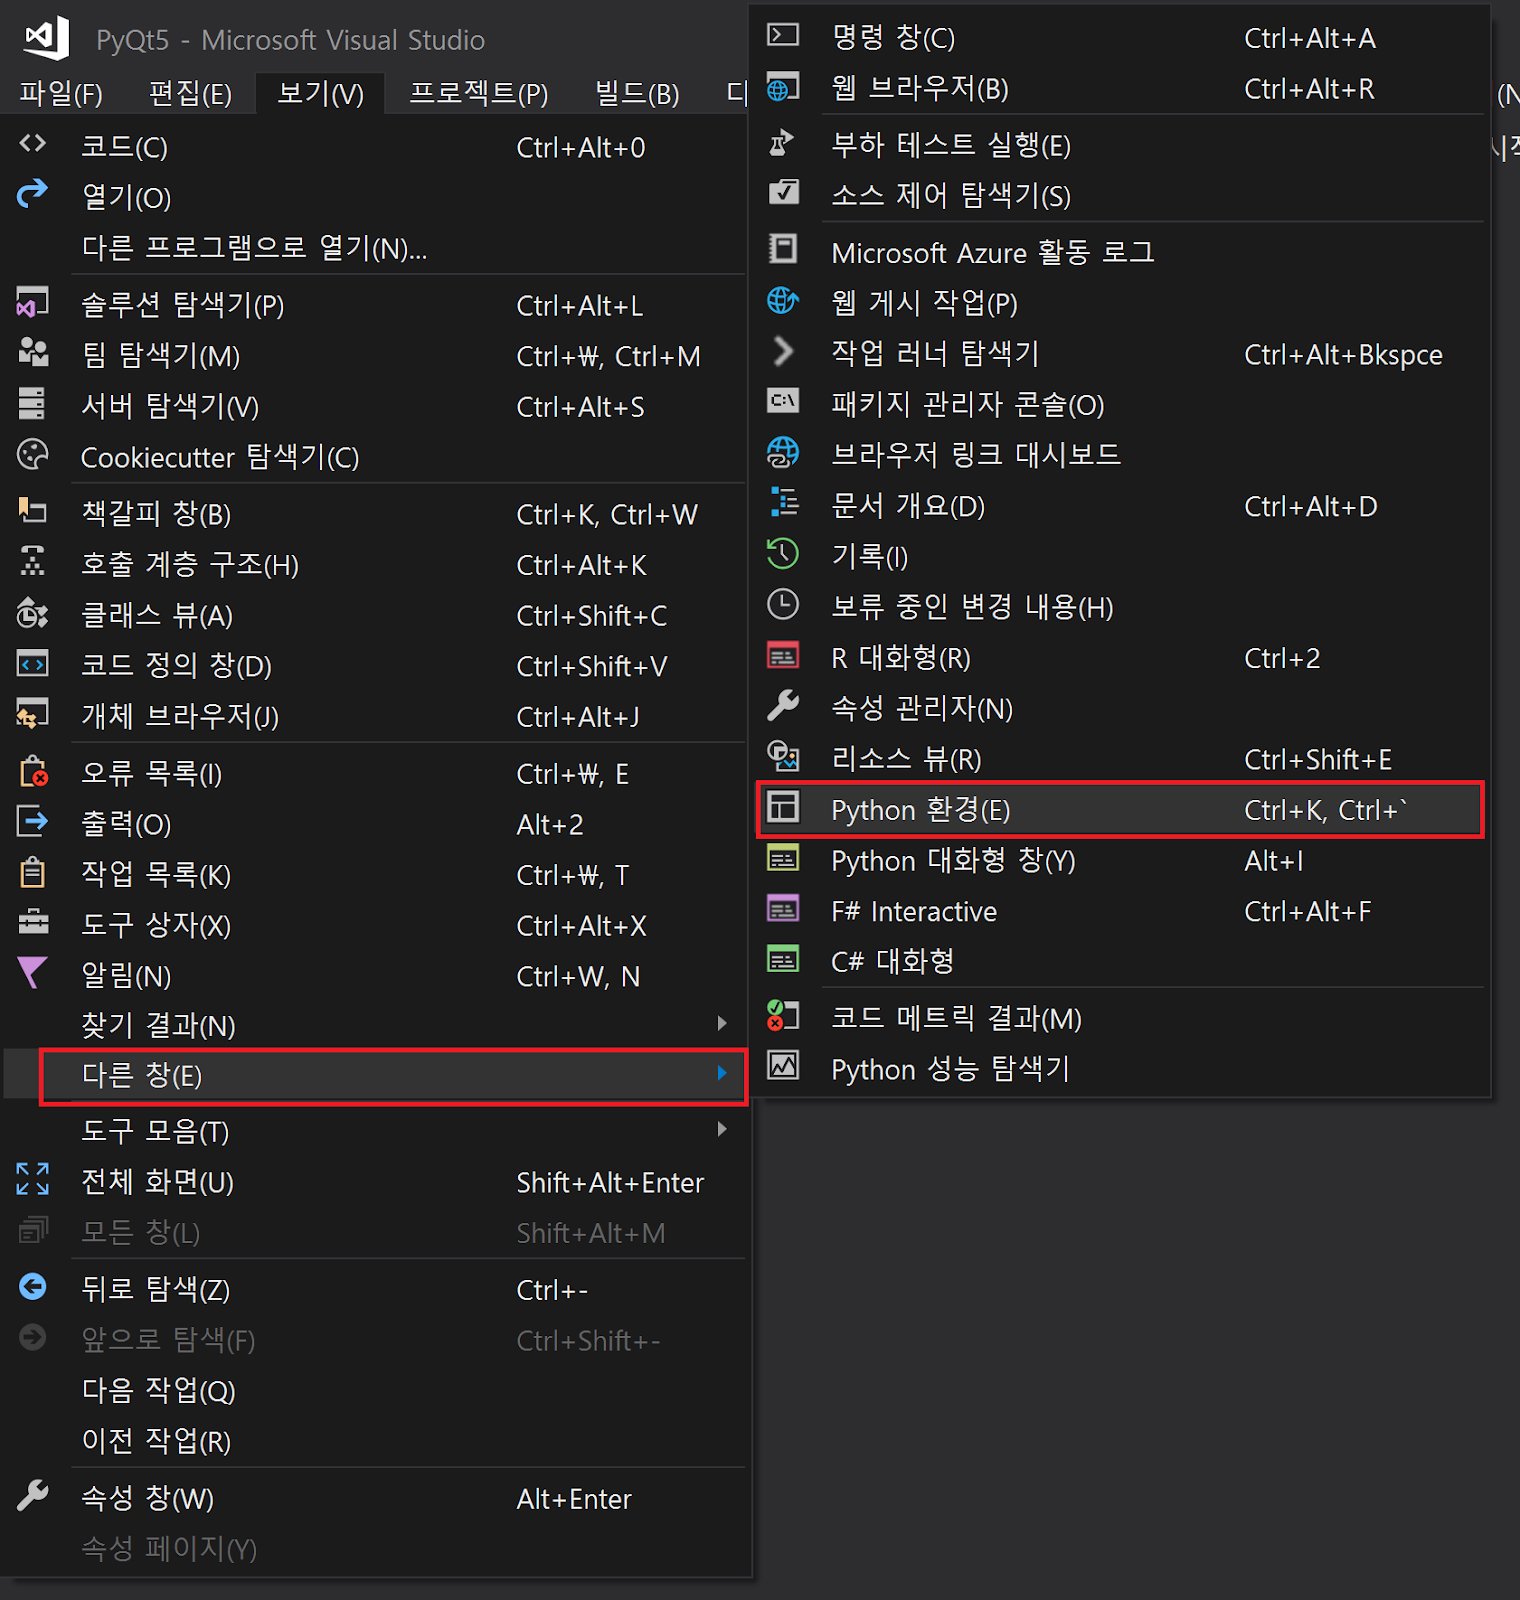Select 보류 중인 변경 내용(H)
The image size is (1520, 1600).
(1120, 607)
